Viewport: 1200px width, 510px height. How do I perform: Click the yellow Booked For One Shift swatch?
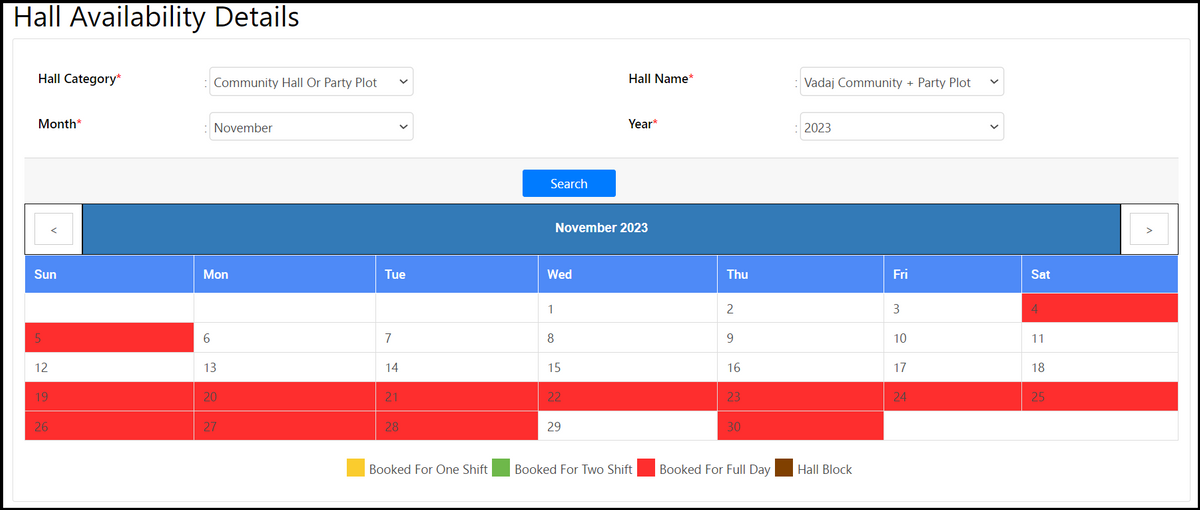(356, 468)
